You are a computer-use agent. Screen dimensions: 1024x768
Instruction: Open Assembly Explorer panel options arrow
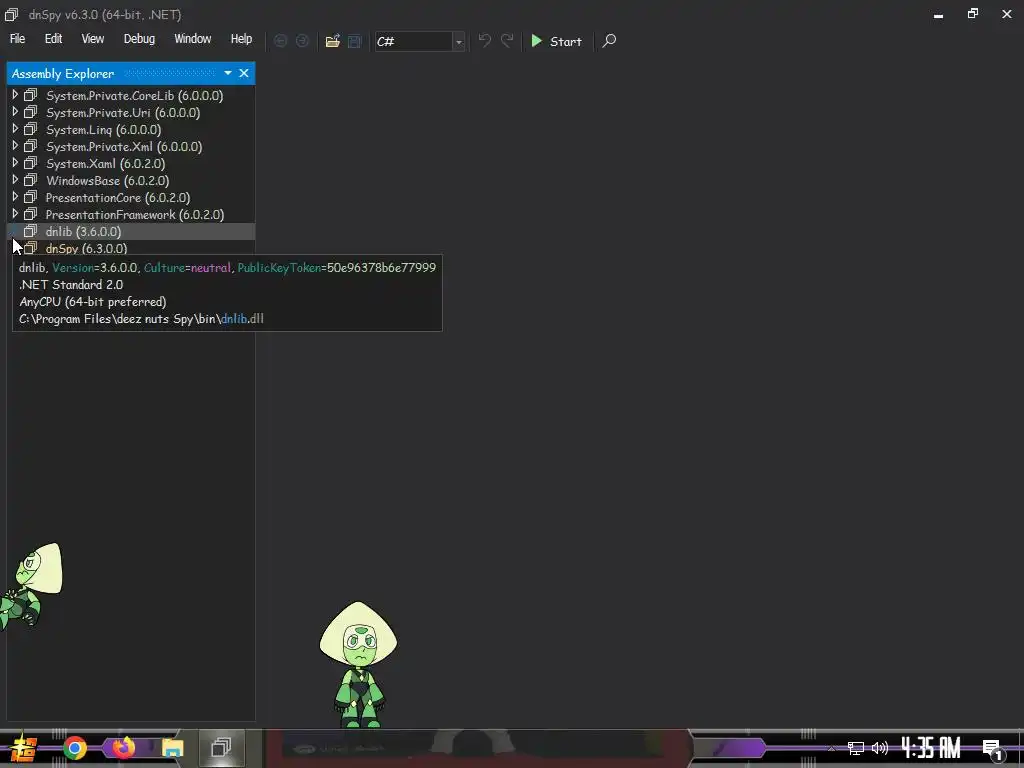pos(228,73)
